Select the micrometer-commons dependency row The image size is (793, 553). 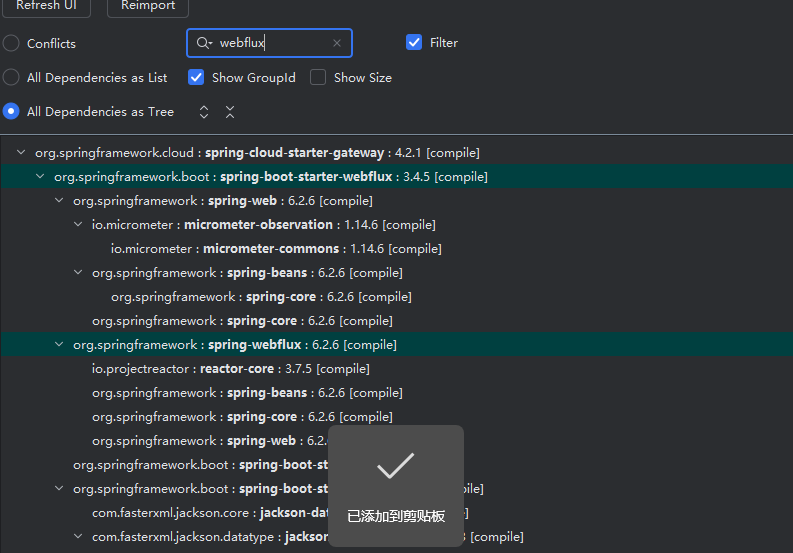pyautogui.click(x=275, y=249)
